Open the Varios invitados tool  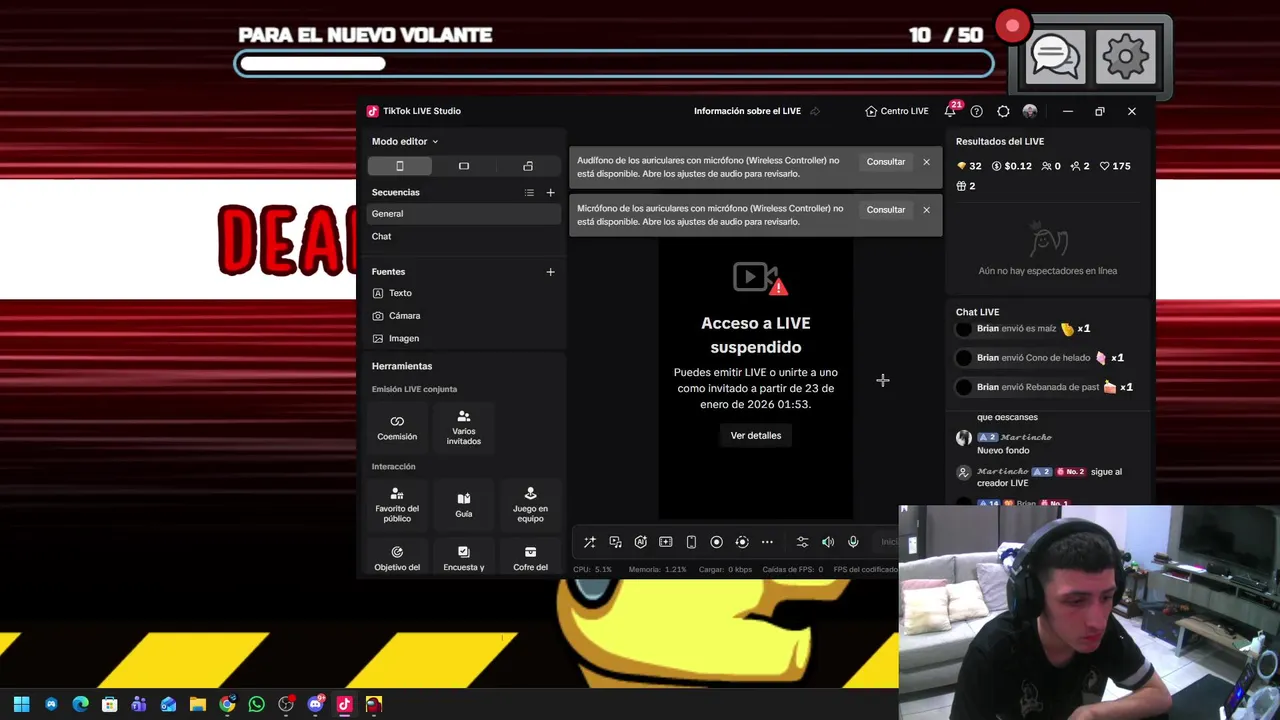(464, 428)
